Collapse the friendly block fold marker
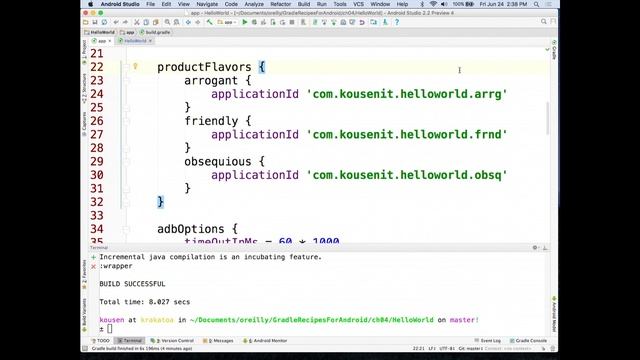Viewport: 640px width, 360px height. (126, 121)
